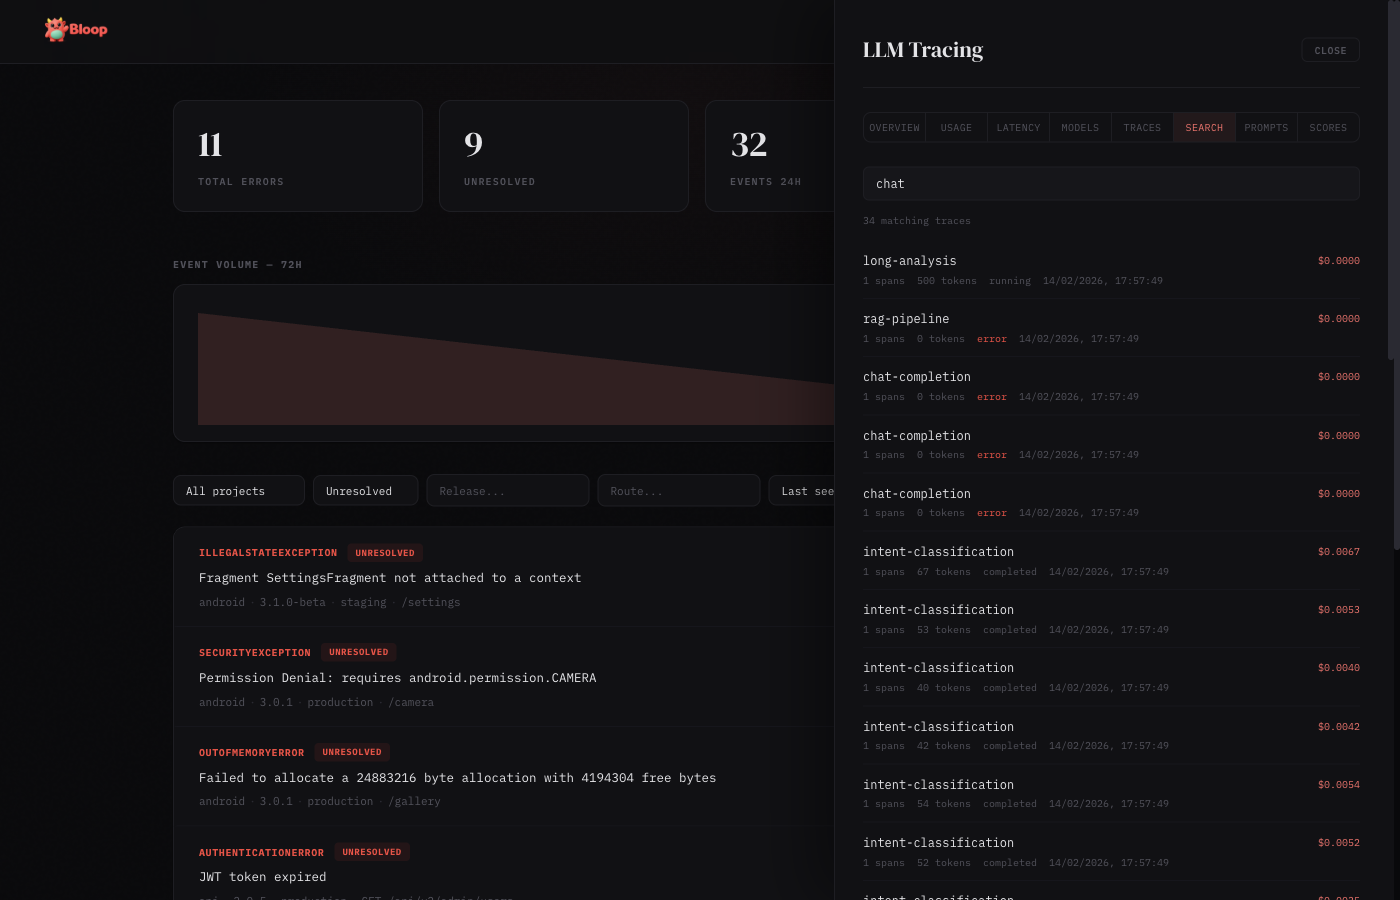Click the Bloop logo icon
The image size is (1400, 900).
click(x=56, y=30)
